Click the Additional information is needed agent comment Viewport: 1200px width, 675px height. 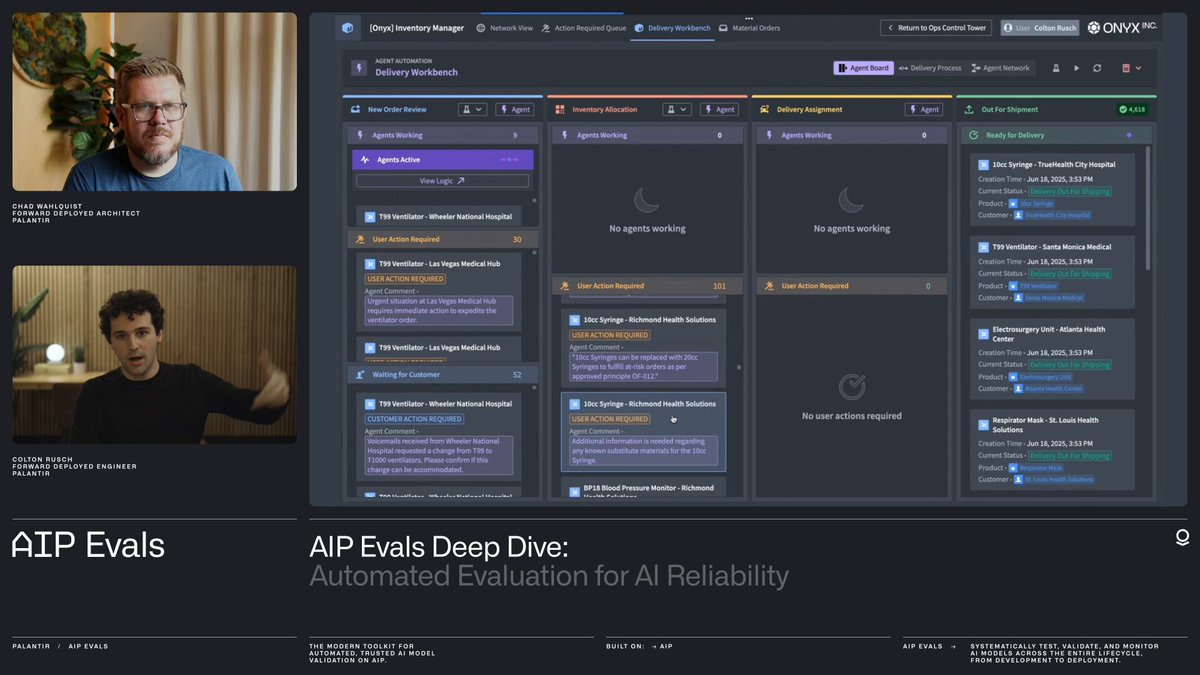643,450
